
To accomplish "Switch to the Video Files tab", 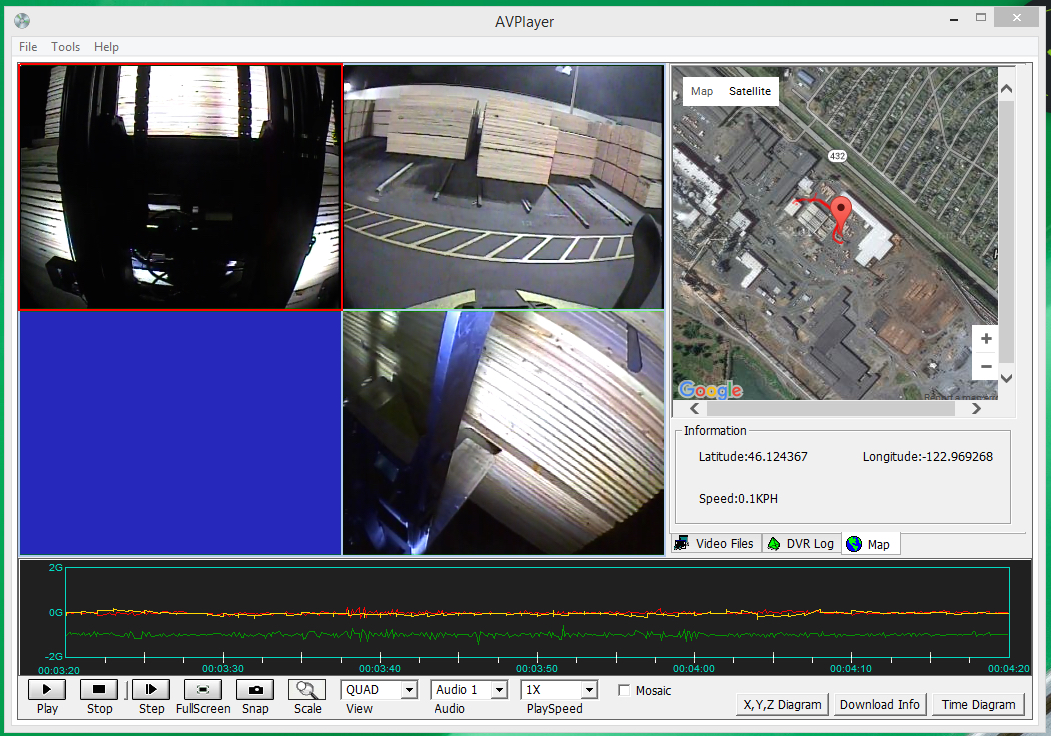I will pos(715,544).
